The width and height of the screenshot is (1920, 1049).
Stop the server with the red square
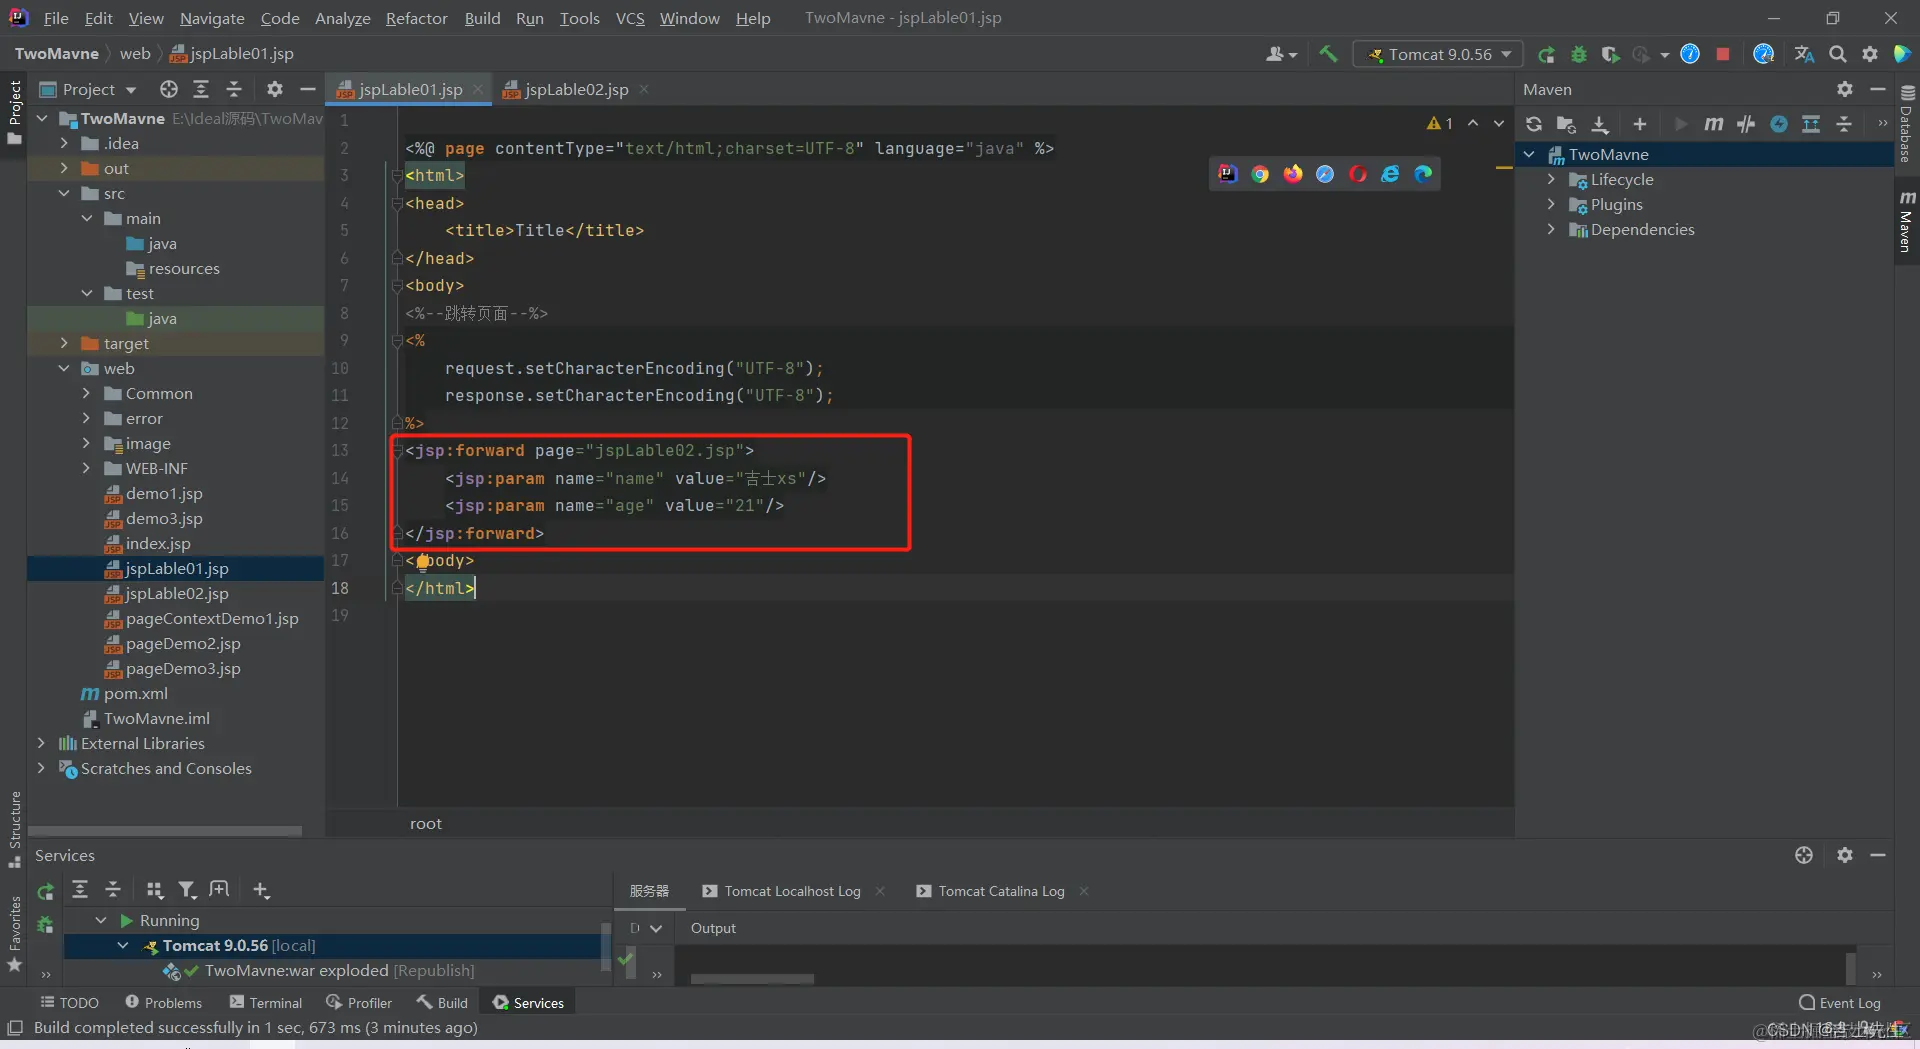1723,54
